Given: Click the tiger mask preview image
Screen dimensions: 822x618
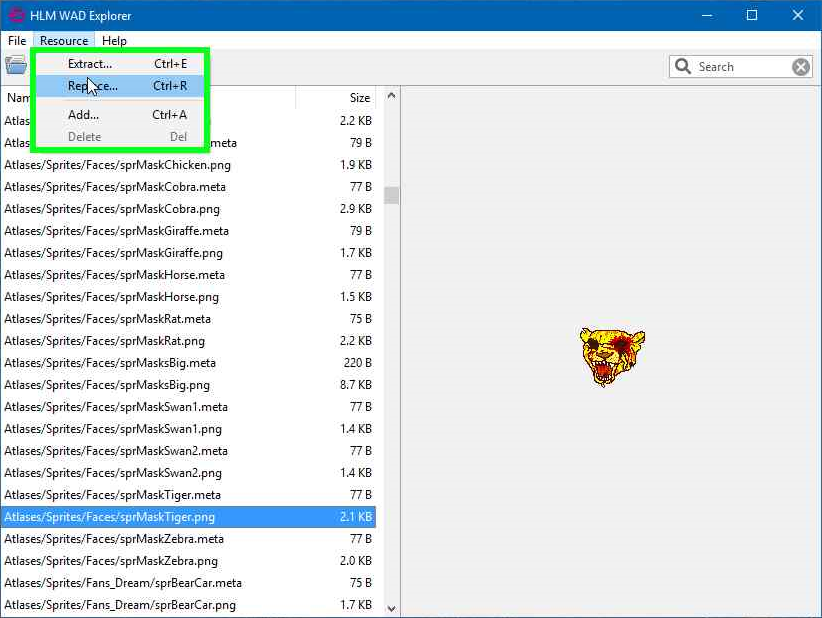Looking at the screenshot, I should coord(612,356).
